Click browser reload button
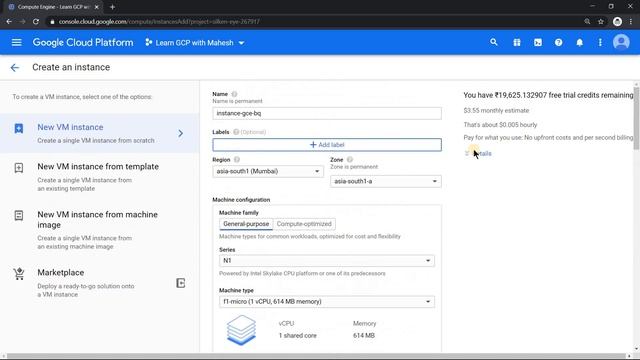 tap(36, 22)
